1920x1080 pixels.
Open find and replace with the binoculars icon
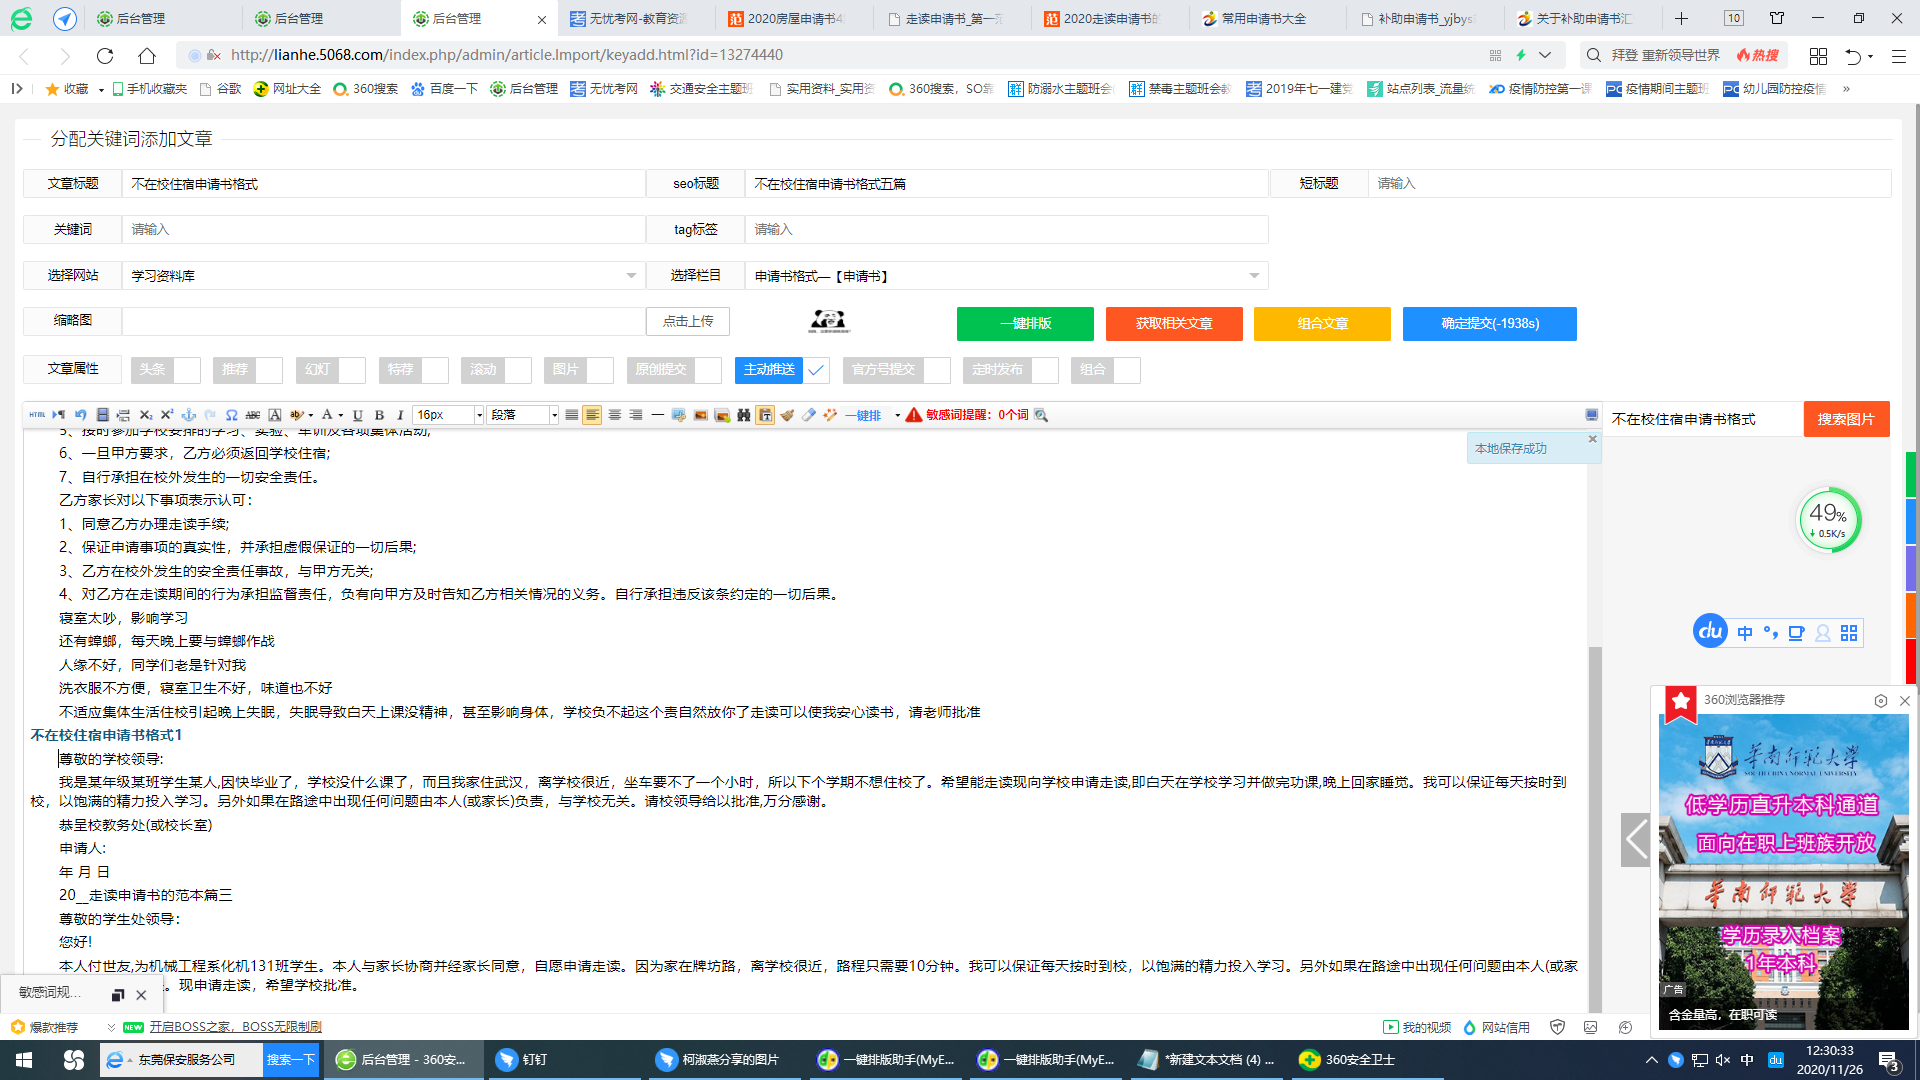click(x=744, y=414)
